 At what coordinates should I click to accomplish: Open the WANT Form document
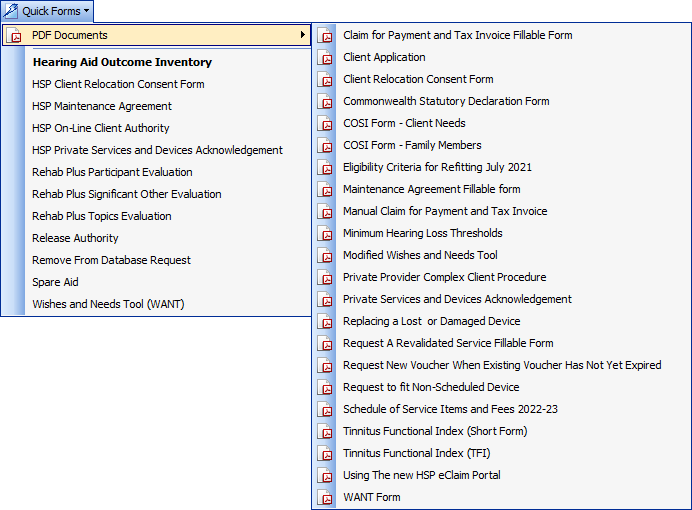pos(372,498)
